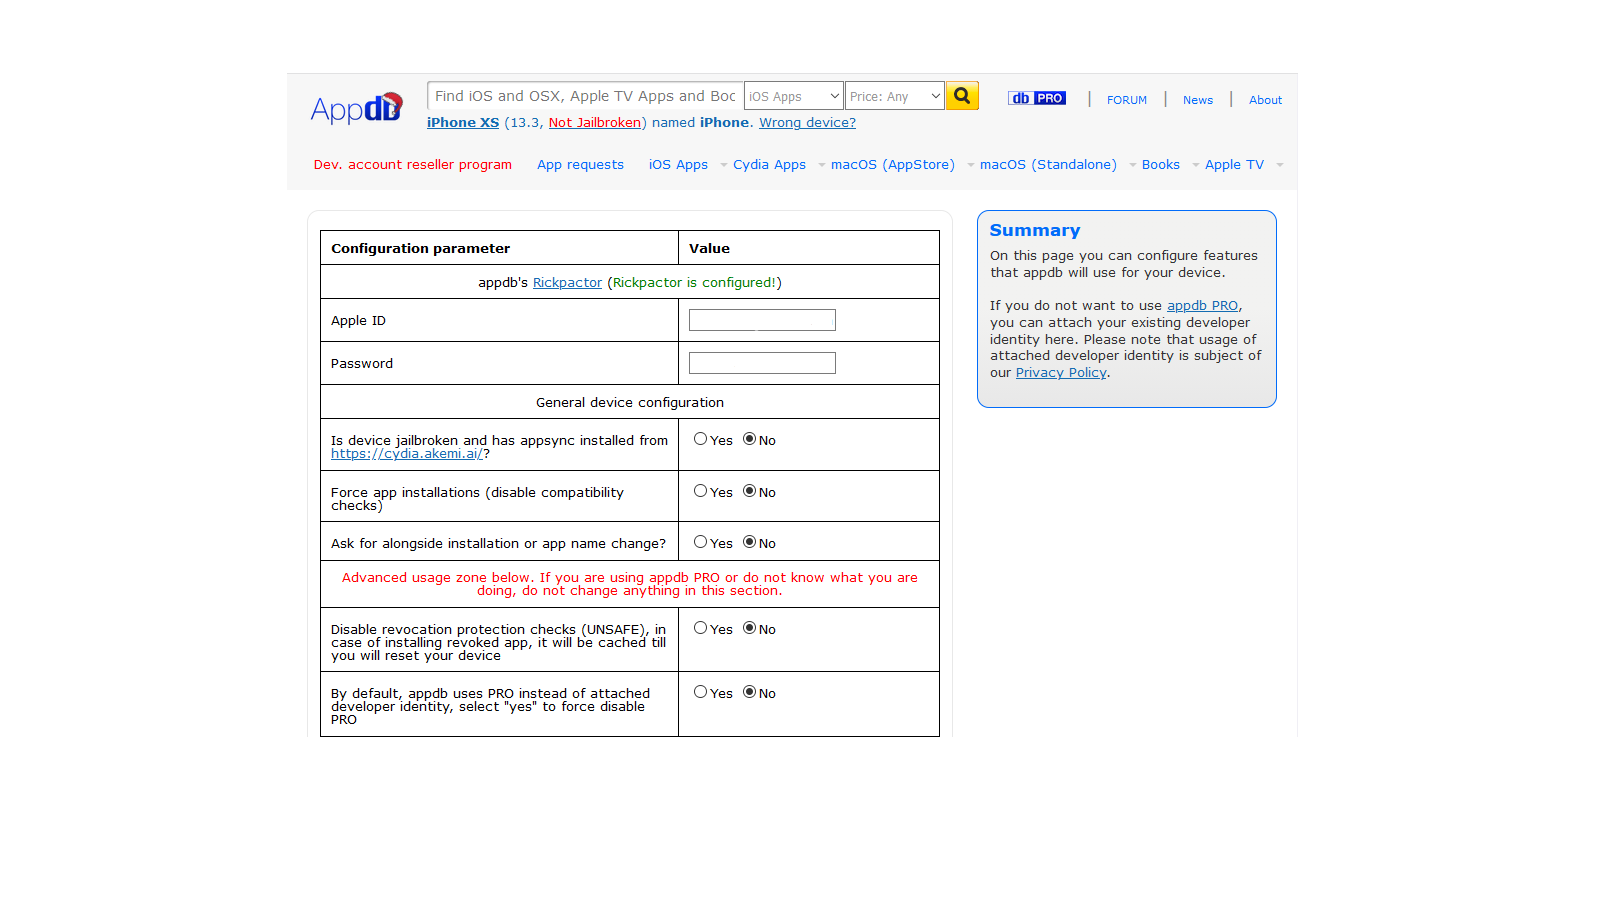Select Yes for Force app installations
The image size is (1600, 900).
tap(700, 491)
